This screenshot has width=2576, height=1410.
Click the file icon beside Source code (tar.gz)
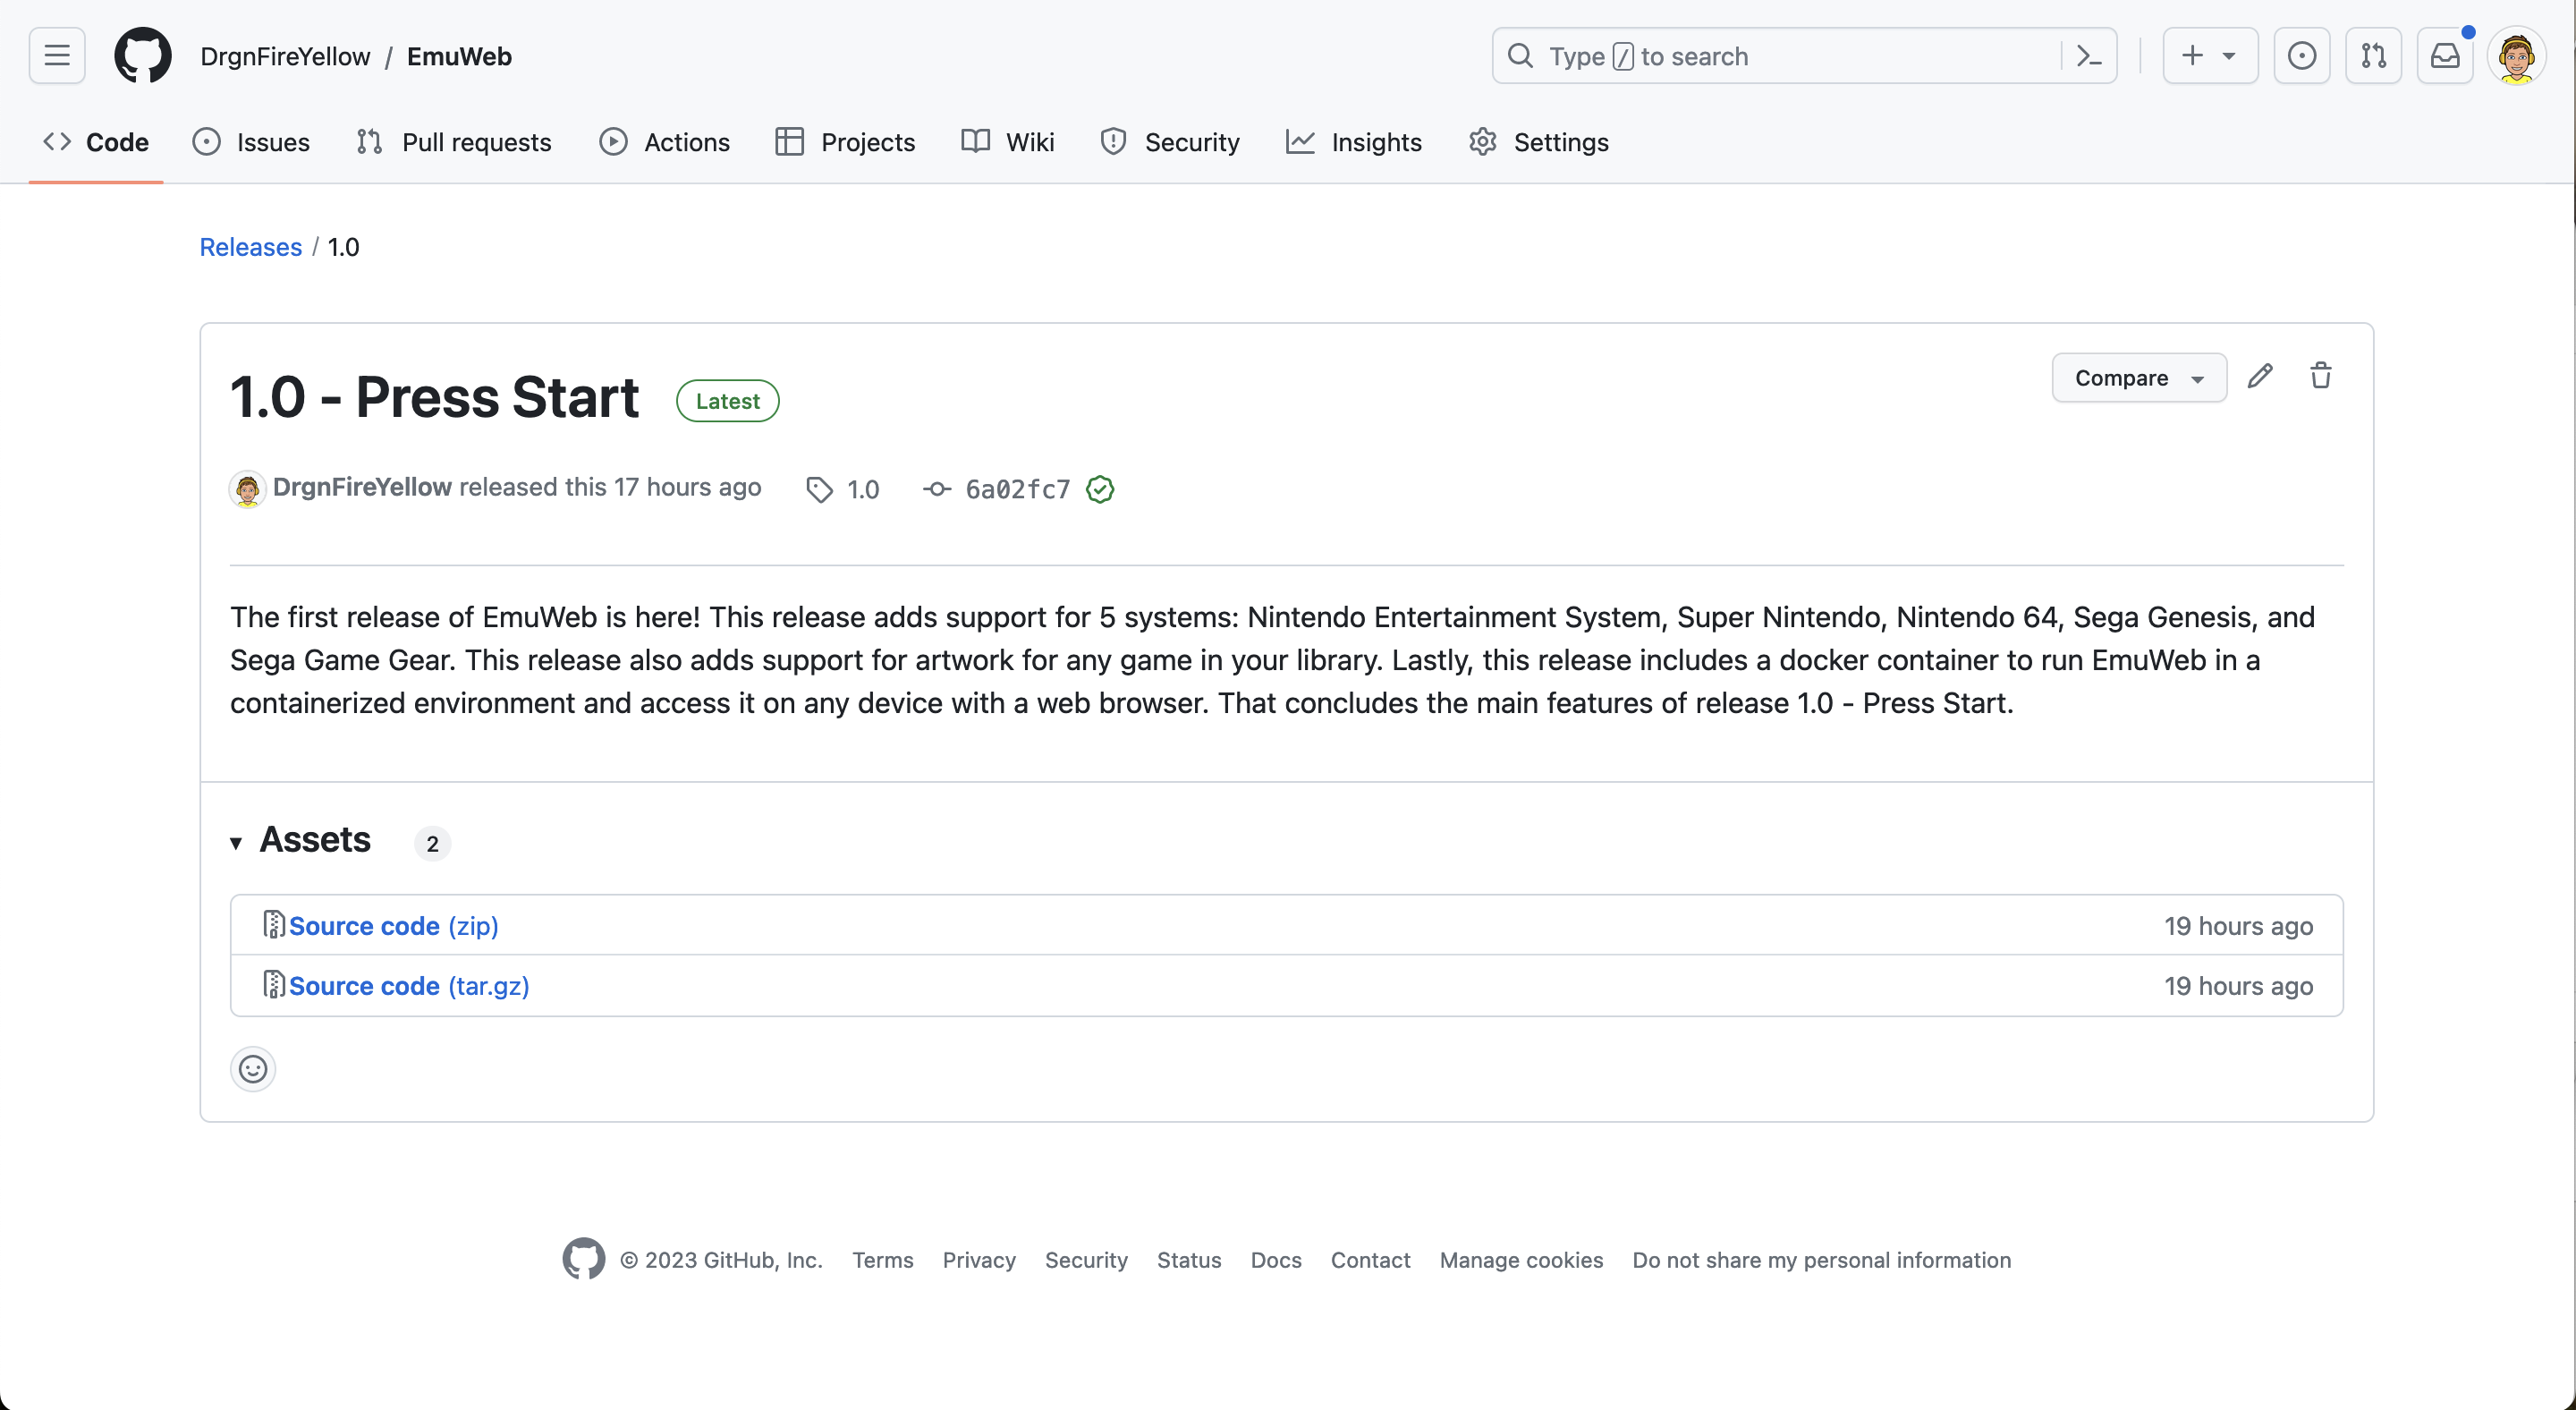[x=273, y=985]
